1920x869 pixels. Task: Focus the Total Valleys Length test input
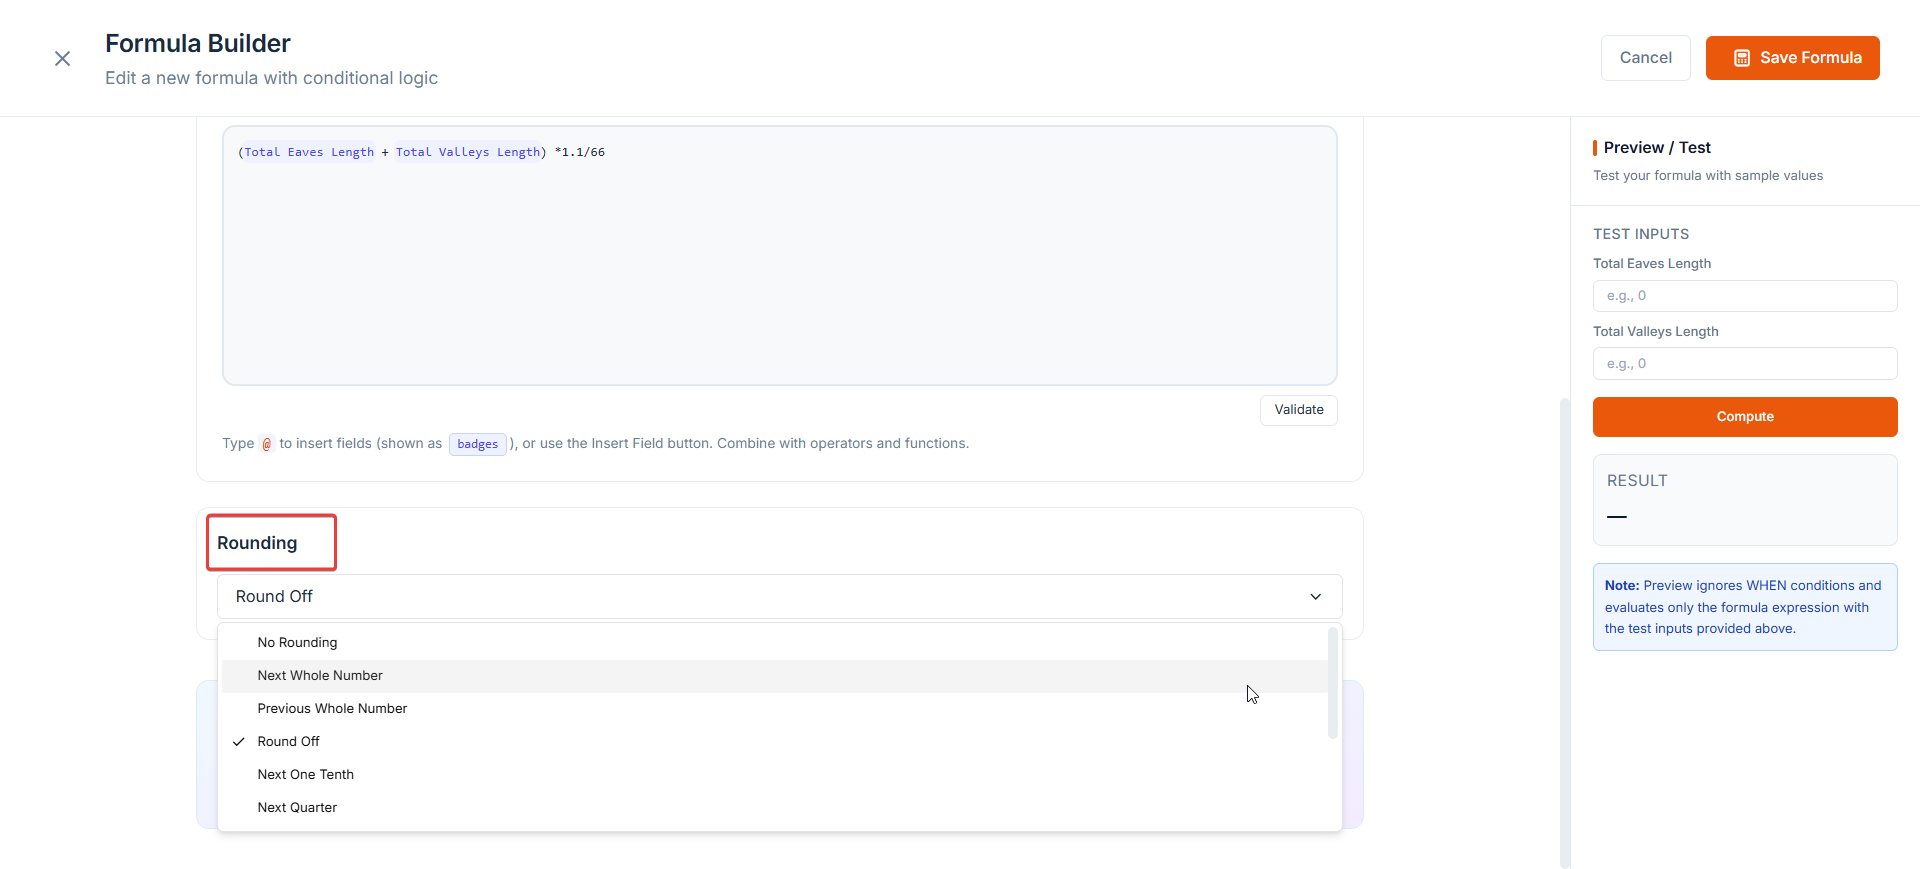pyautogui.click(x=1744, y=364)
